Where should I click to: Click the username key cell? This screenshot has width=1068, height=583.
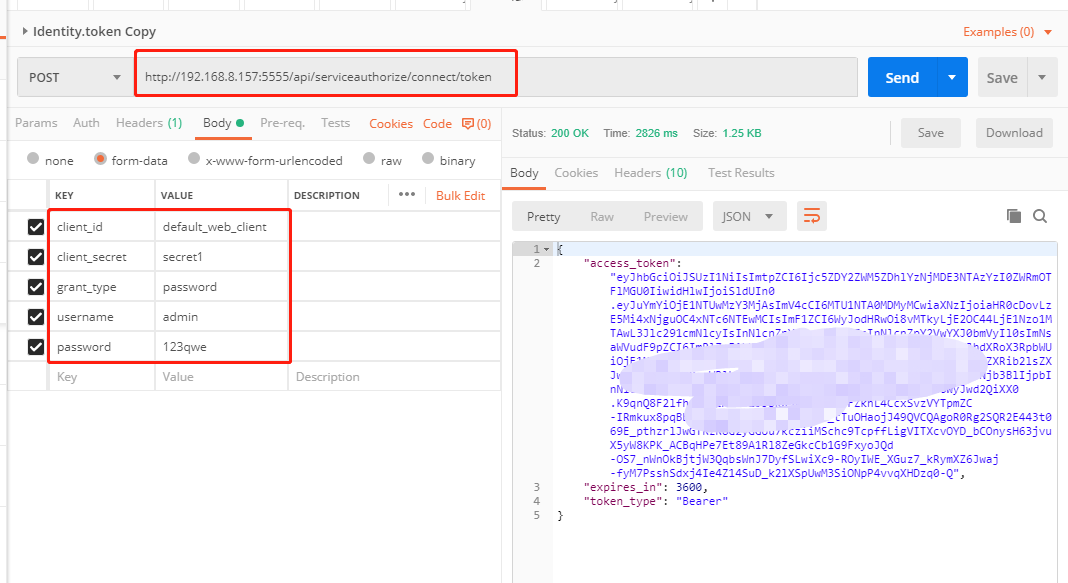pyautogui.click(x=102, y=317)
